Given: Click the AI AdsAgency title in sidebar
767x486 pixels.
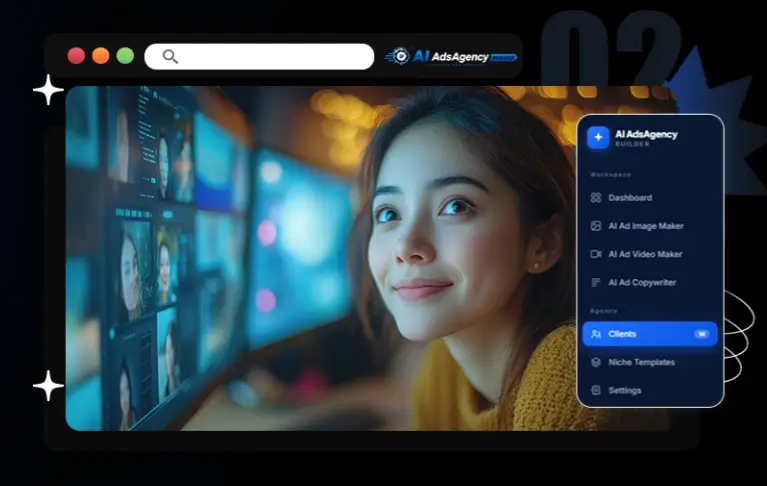Looking at the screenshot, I should pos(646,134).
